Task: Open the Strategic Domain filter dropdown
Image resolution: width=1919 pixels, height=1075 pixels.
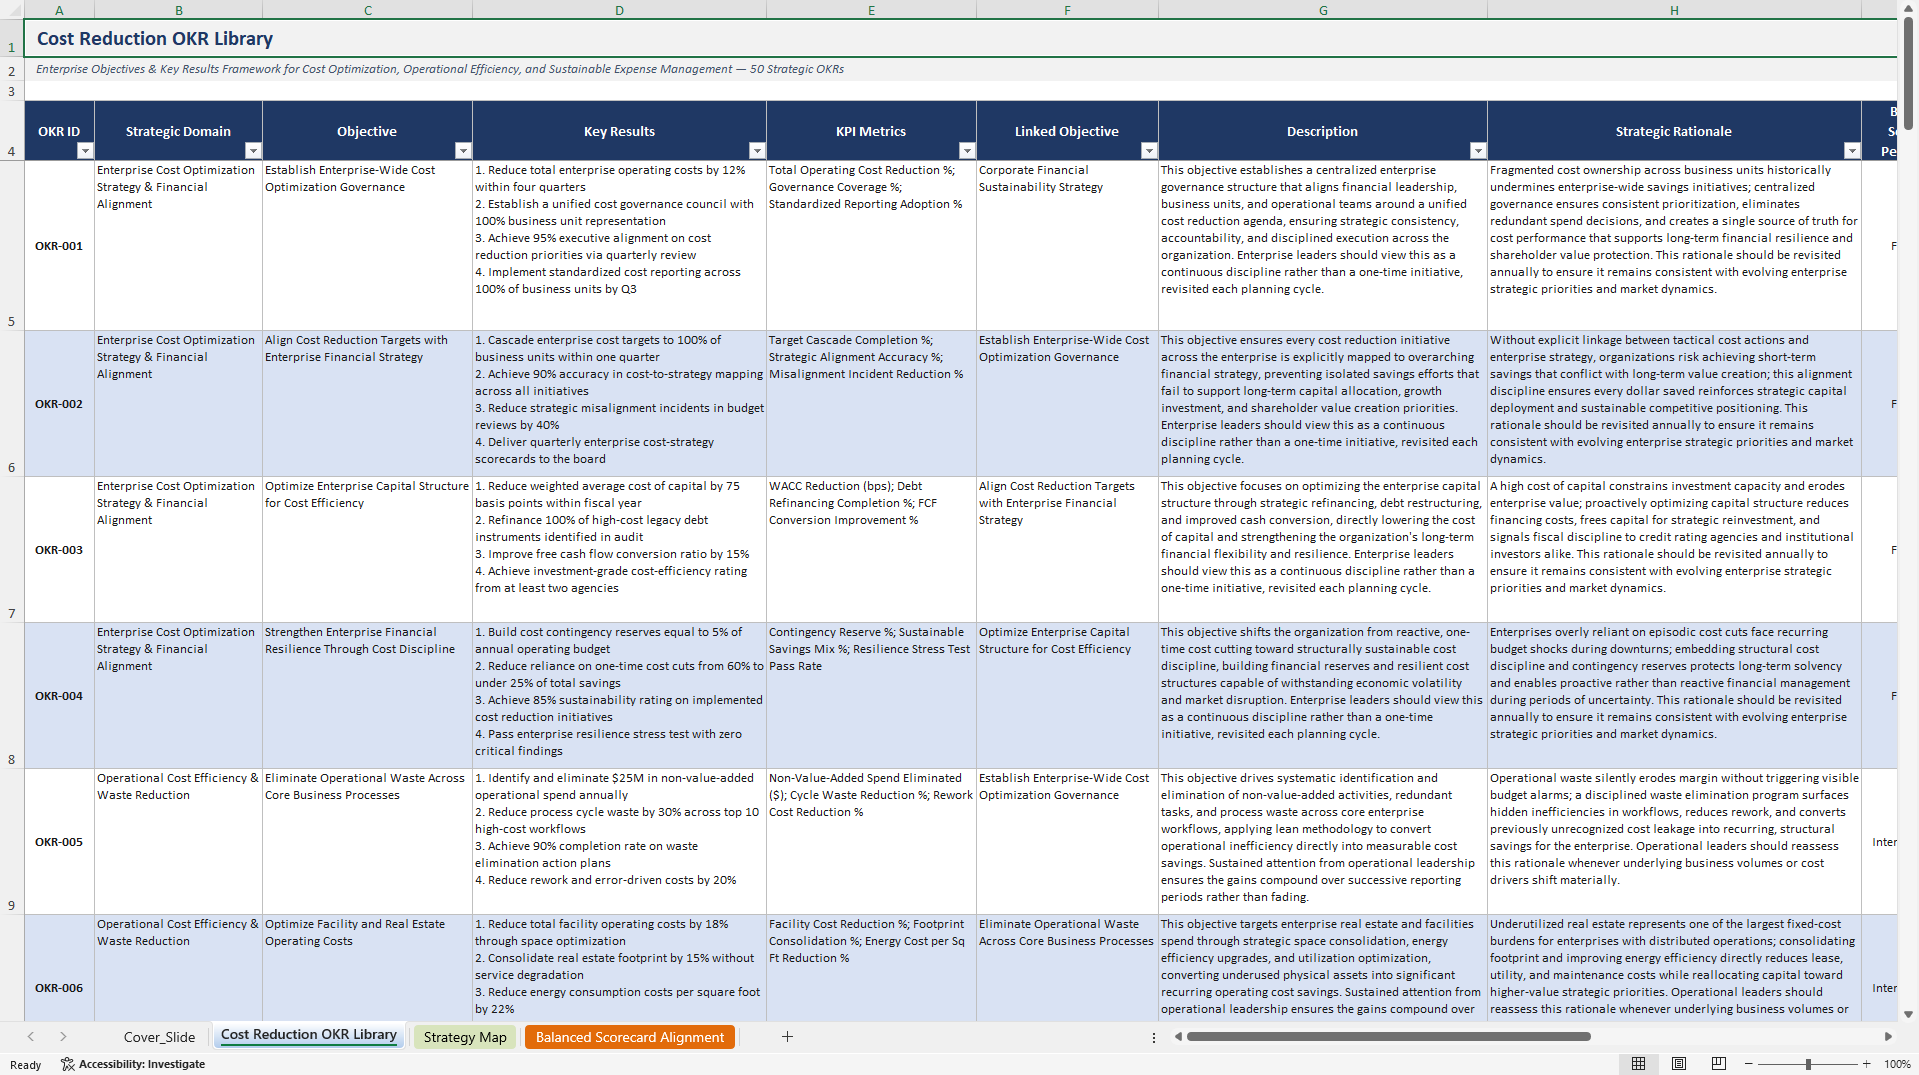Action: click(253, 151)
